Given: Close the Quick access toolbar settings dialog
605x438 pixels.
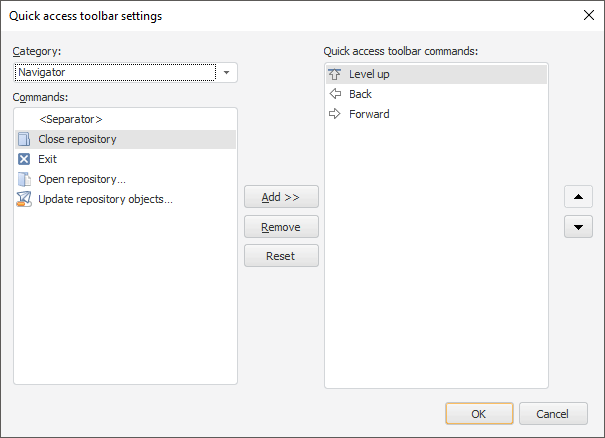Looking at the screenshot, I should (x=588, y=15).
